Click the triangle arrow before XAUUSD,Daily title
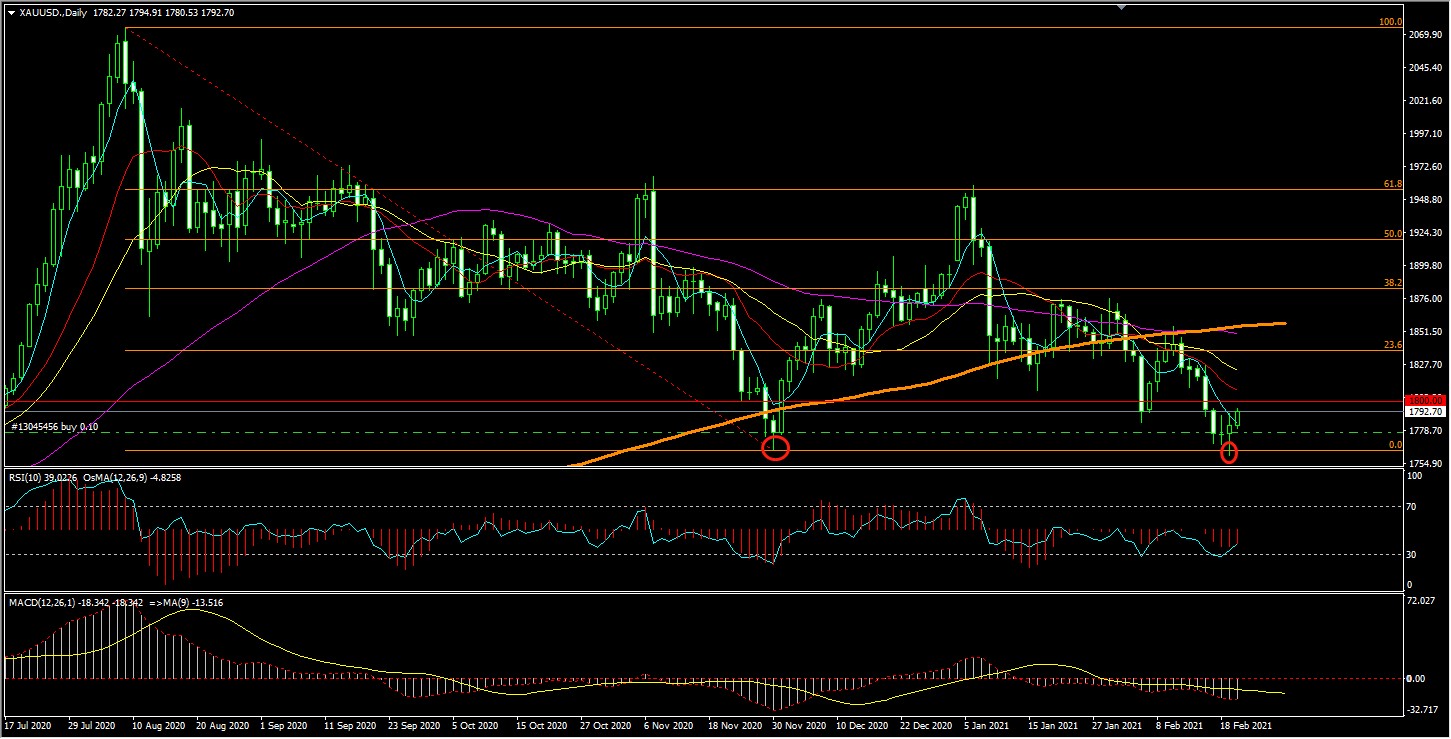 [x=11, y=13]
